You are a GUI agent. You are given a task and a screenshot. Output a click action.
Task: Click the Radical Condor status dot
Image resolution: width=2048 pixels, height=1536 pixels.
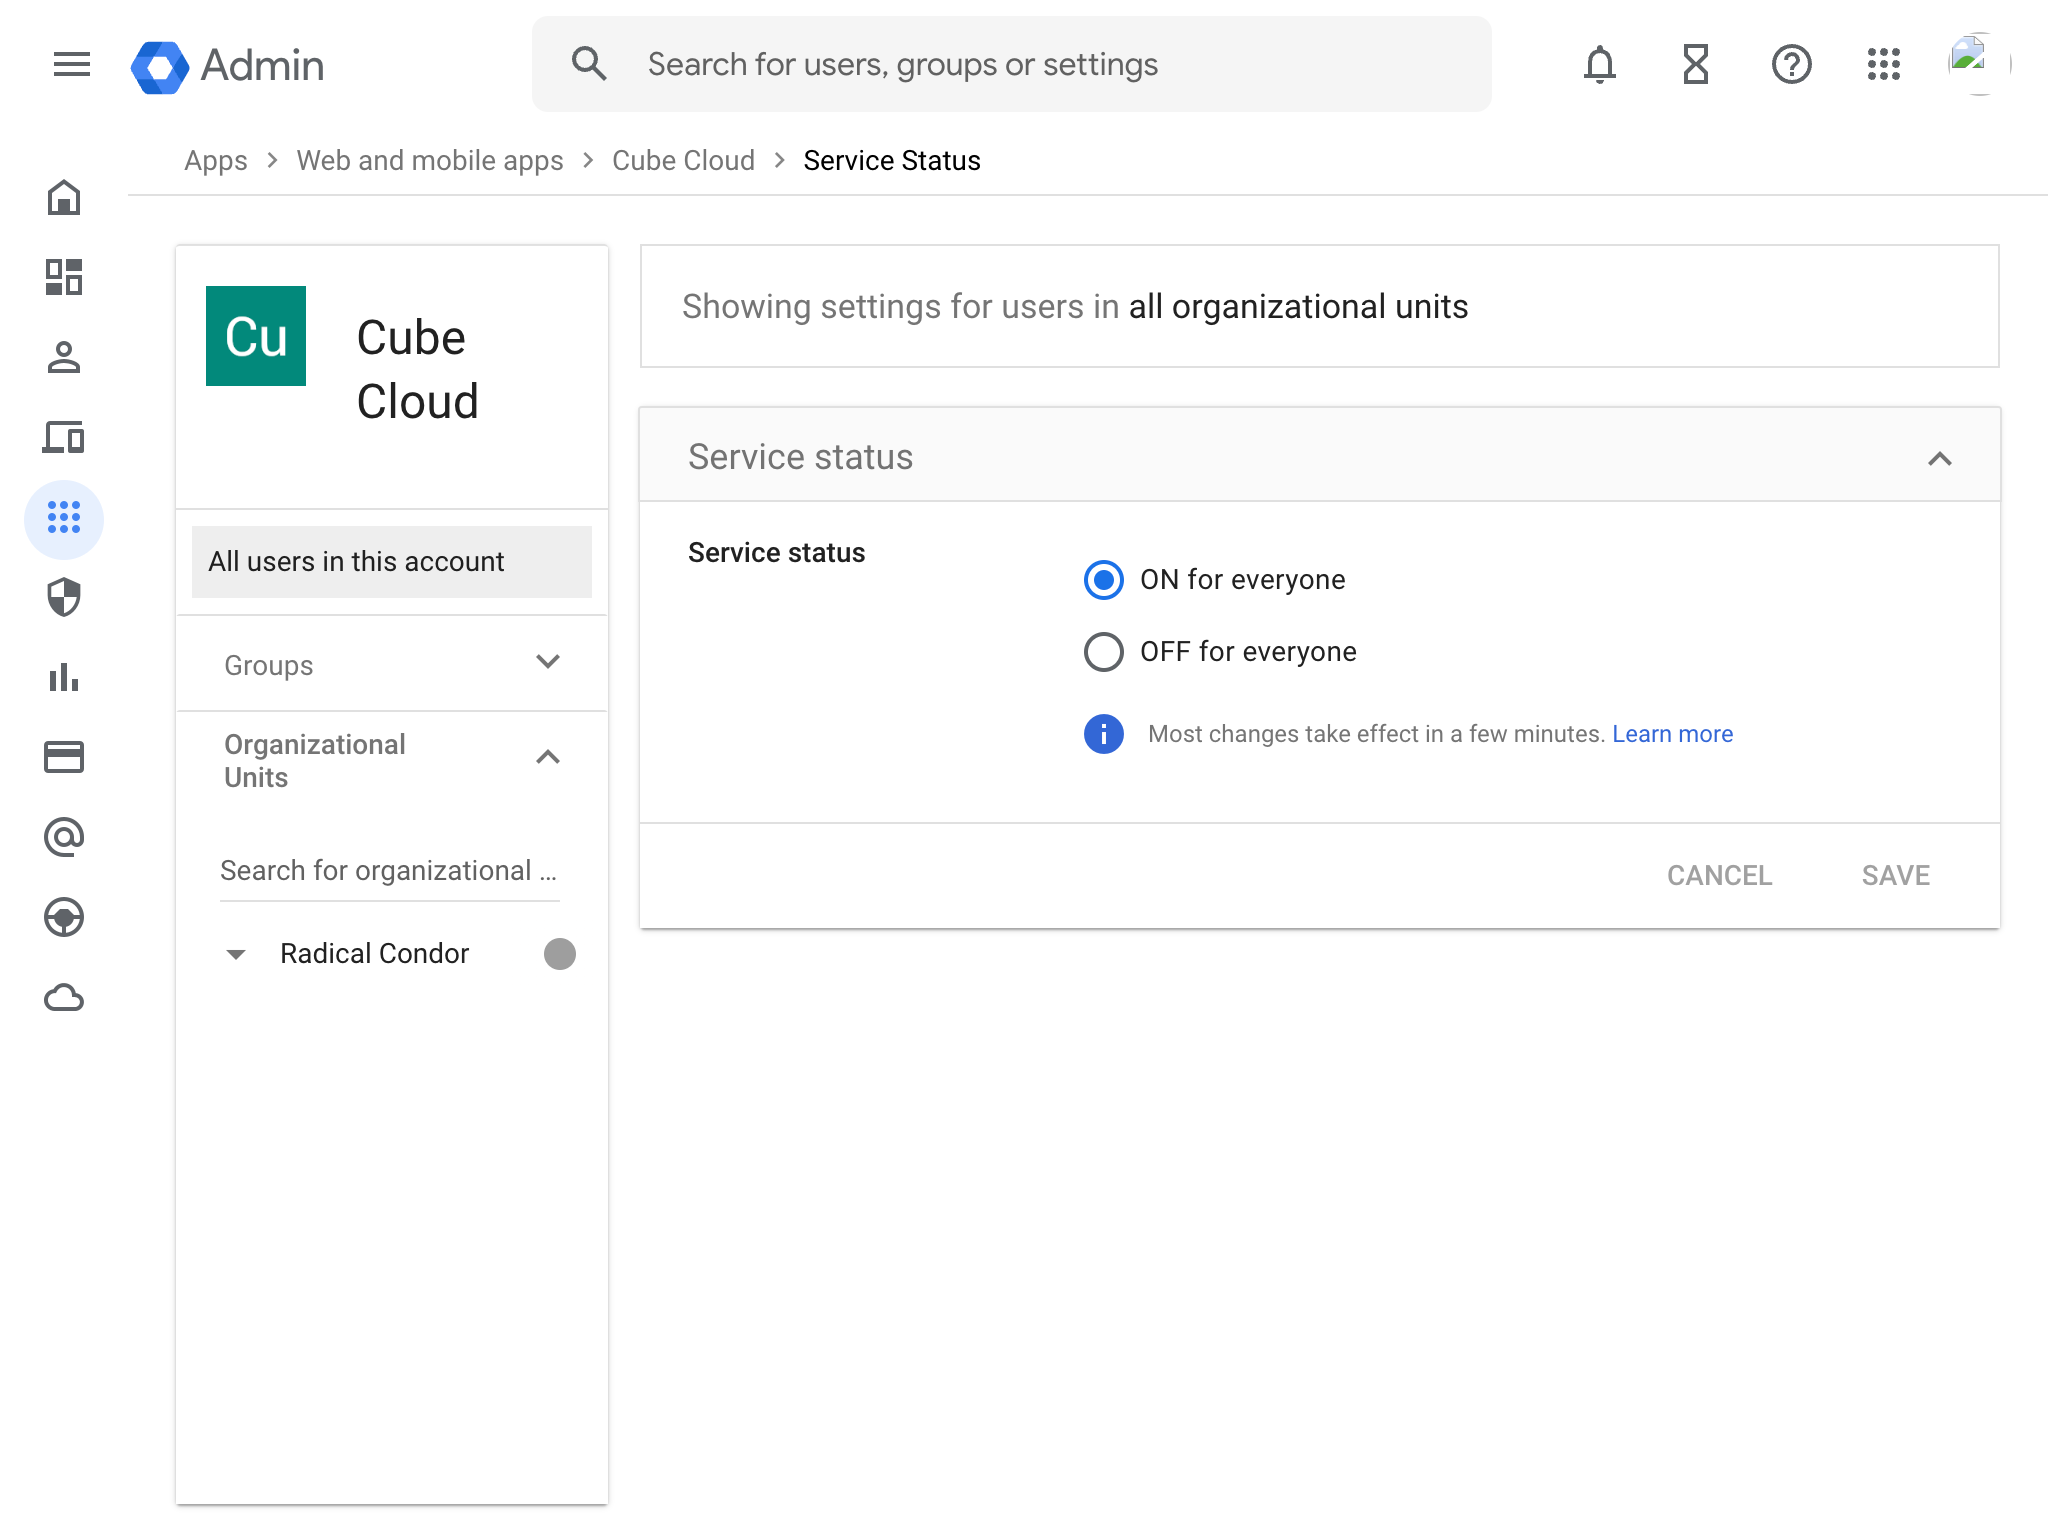click(560, 954)
